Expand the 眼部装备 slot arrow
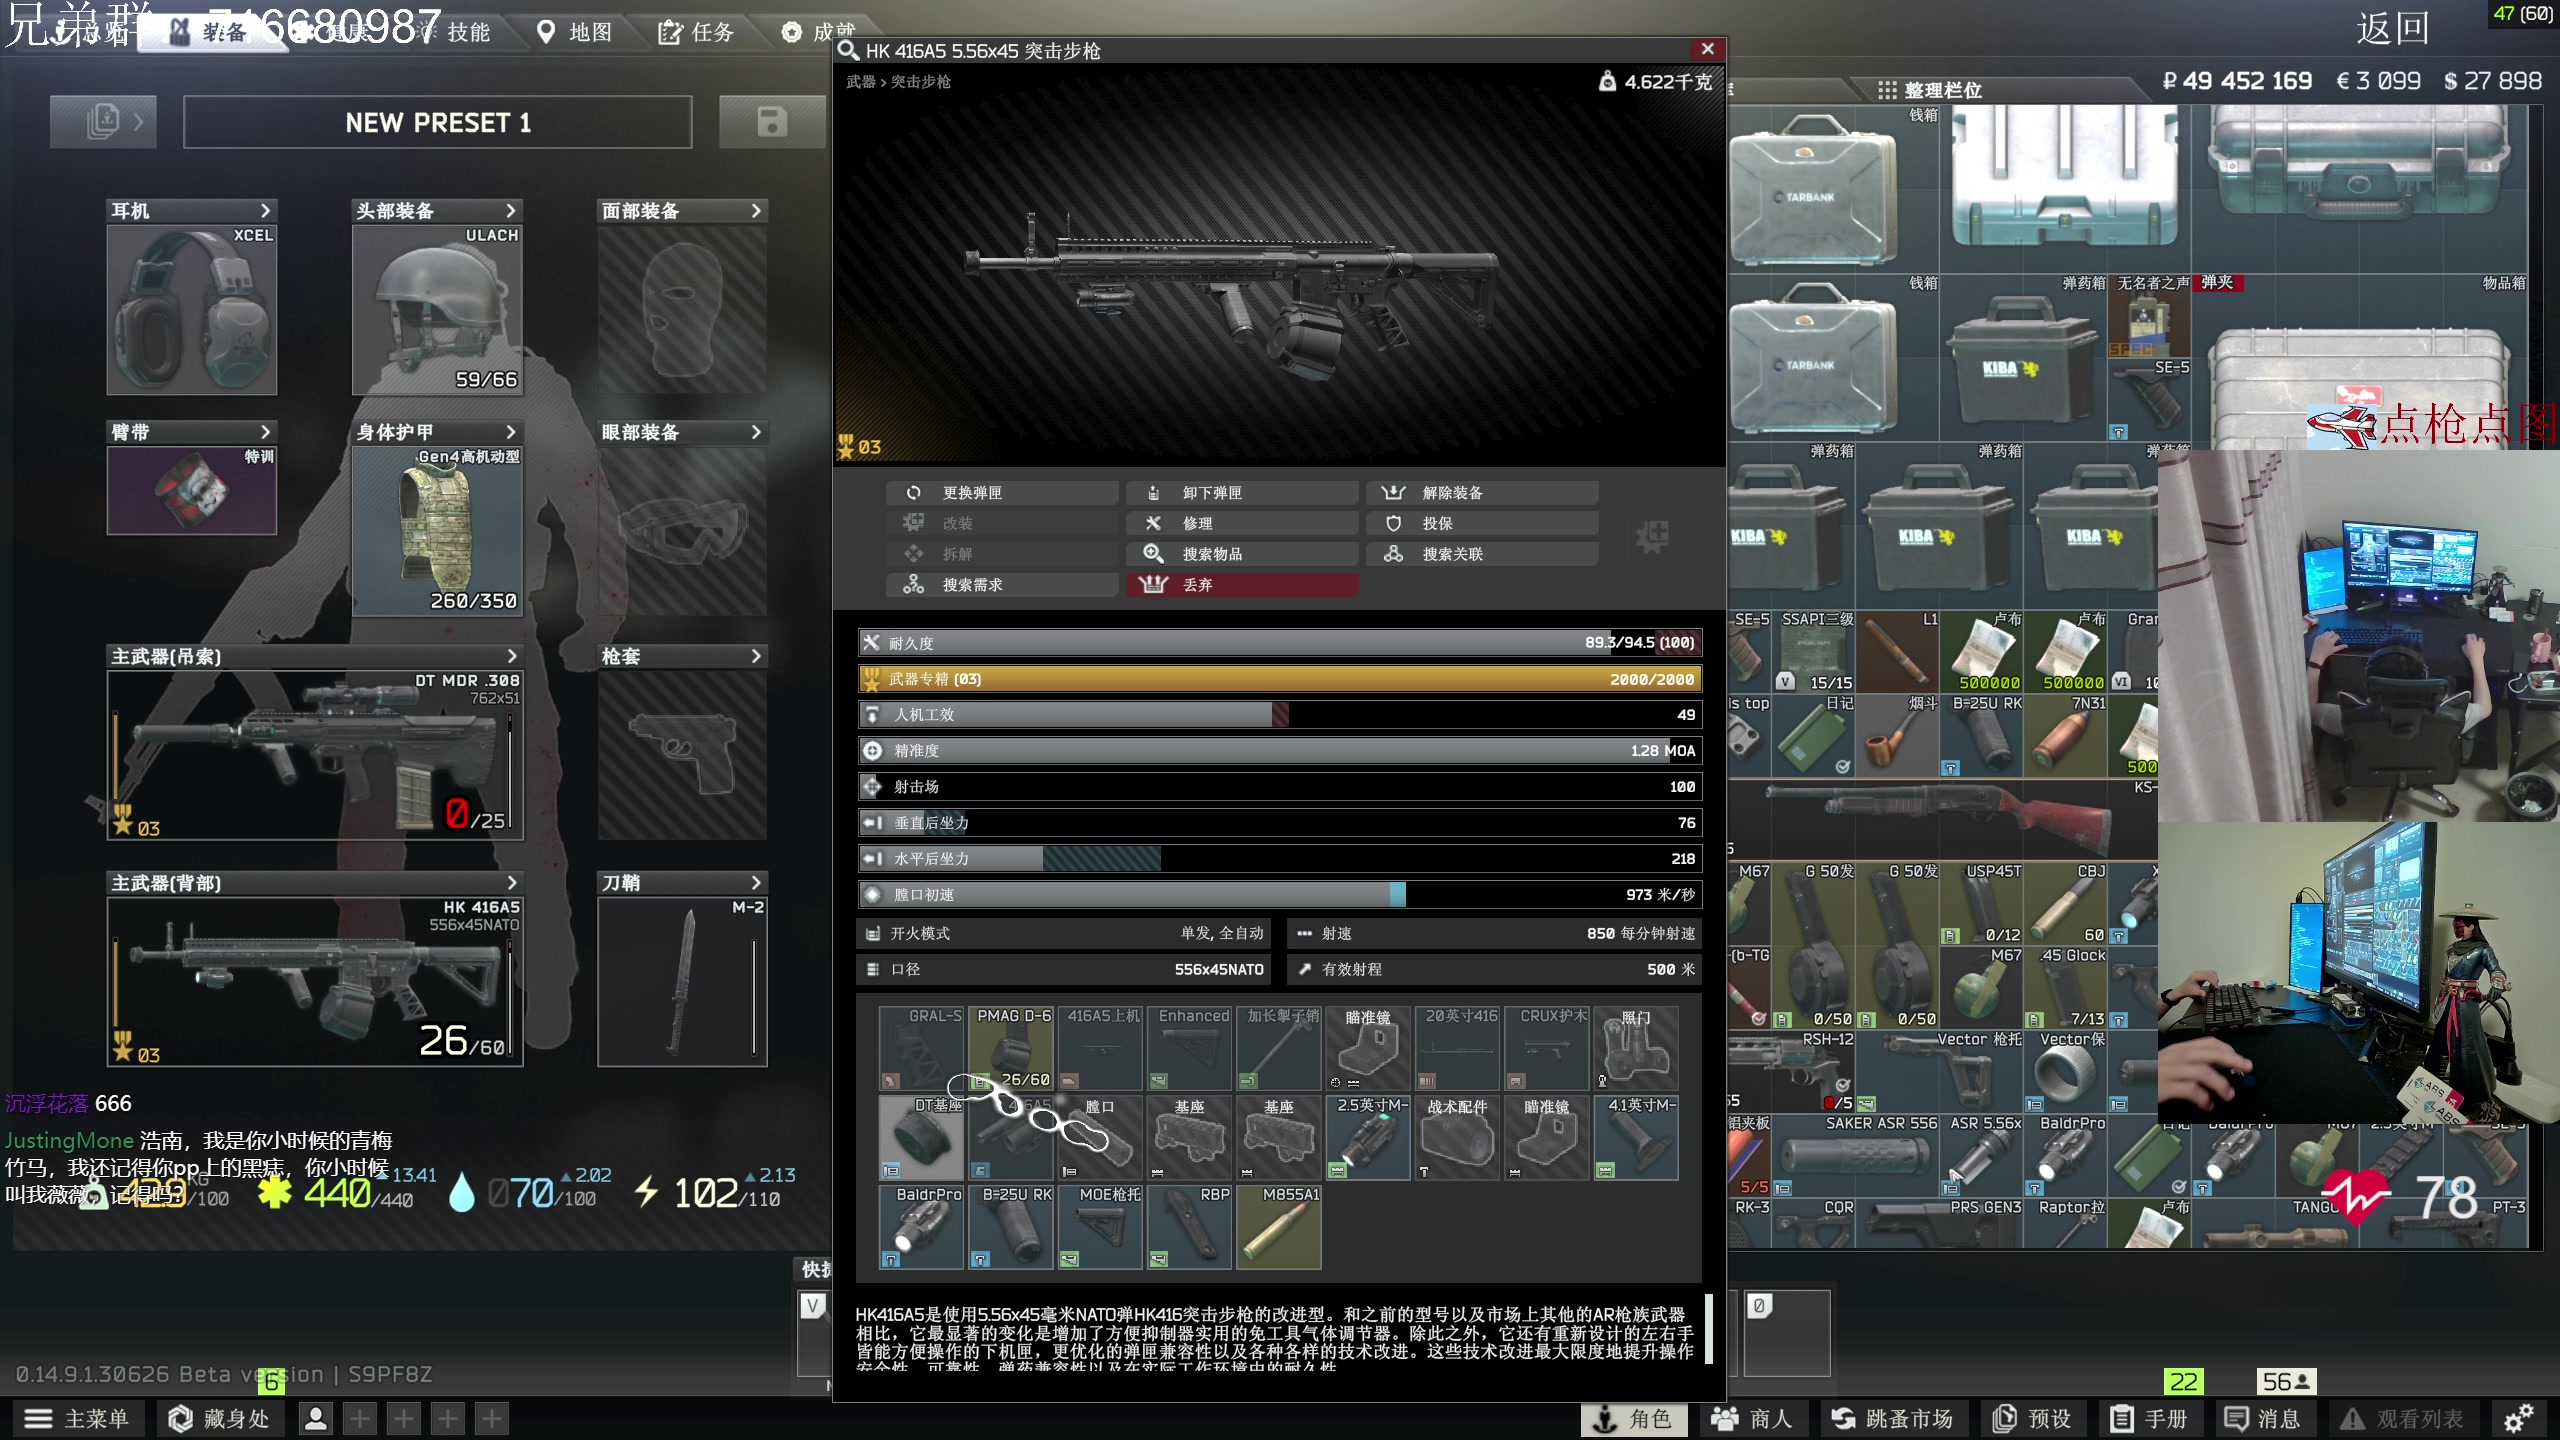This screenshot has height=1440, width=2560. point(755,432)
